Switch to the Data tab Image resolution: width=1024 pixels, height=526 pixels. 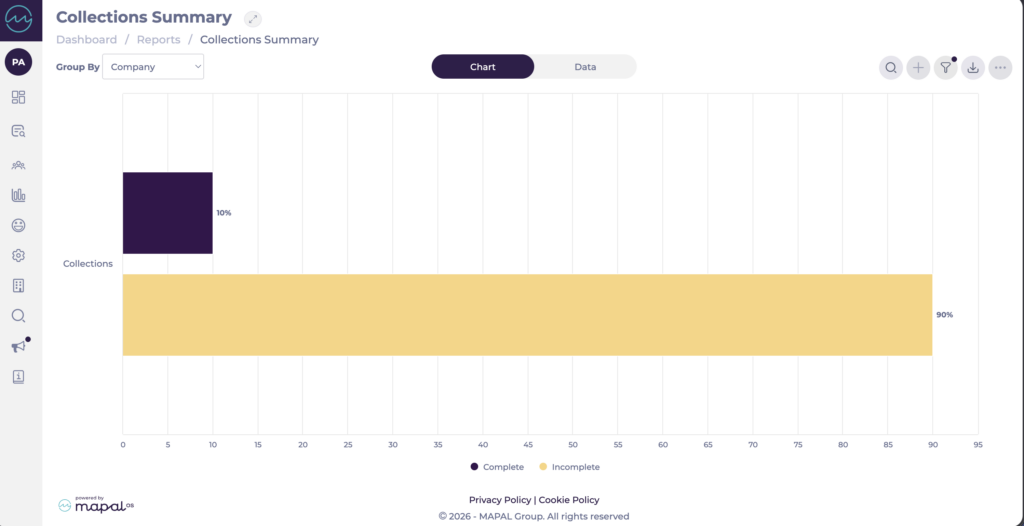585,67
